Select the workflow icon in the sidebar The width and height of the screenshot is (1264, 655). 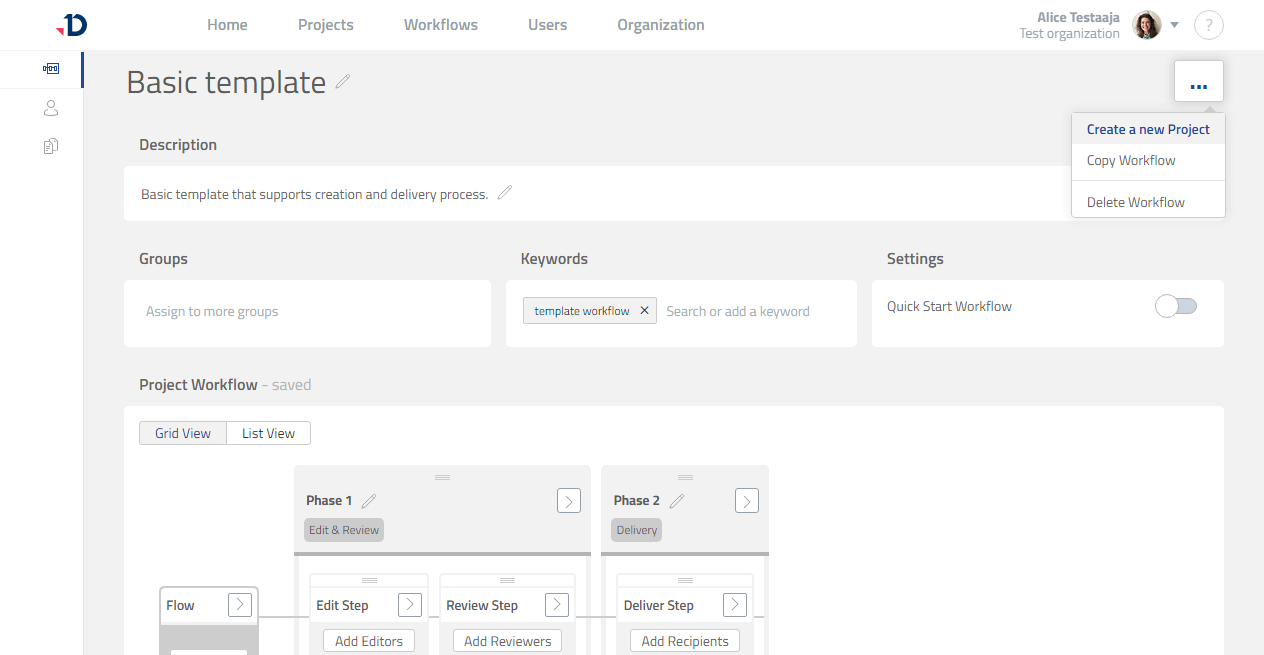tap(50, 69)
